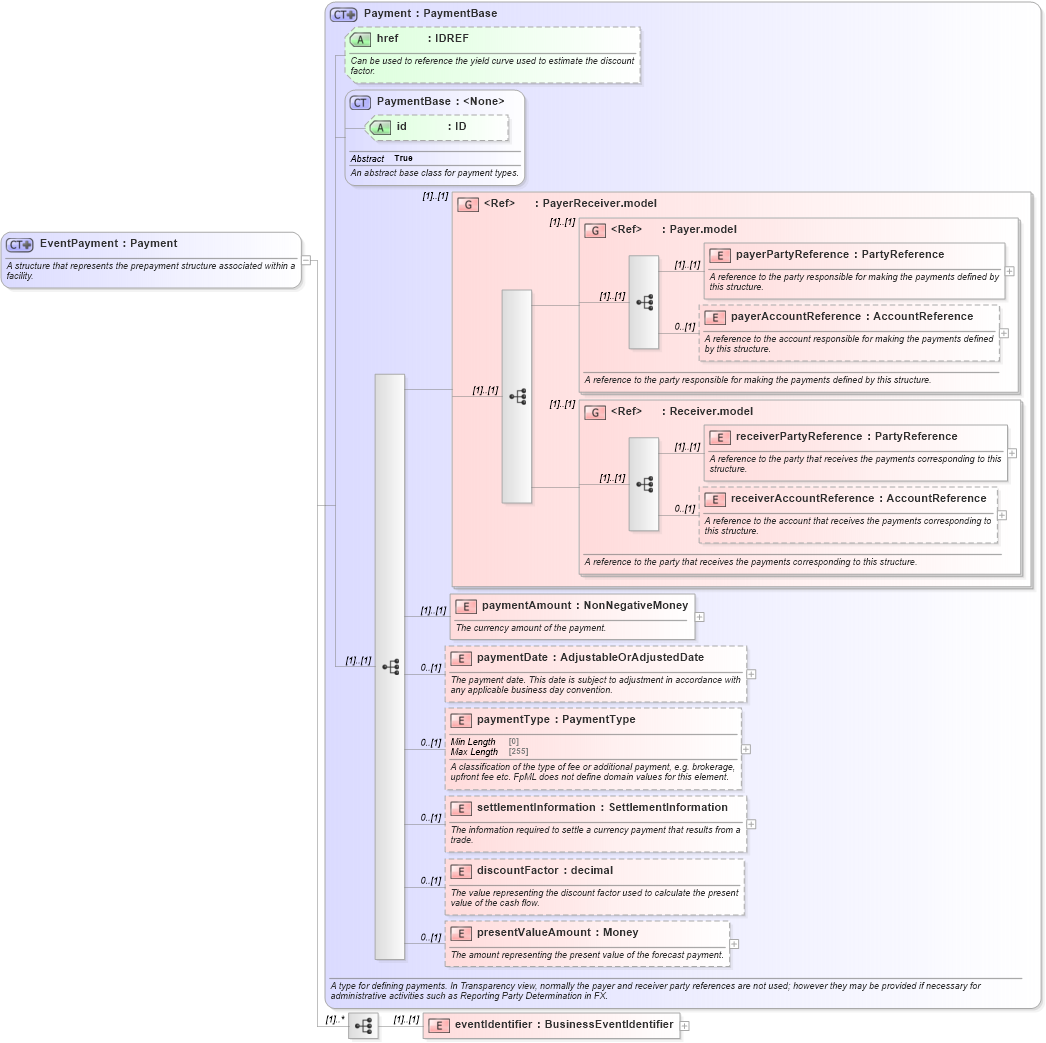Click the G icon of the Receiver.model group
The width and height of the screenshot is (1046, 1043).
[595, 411]
